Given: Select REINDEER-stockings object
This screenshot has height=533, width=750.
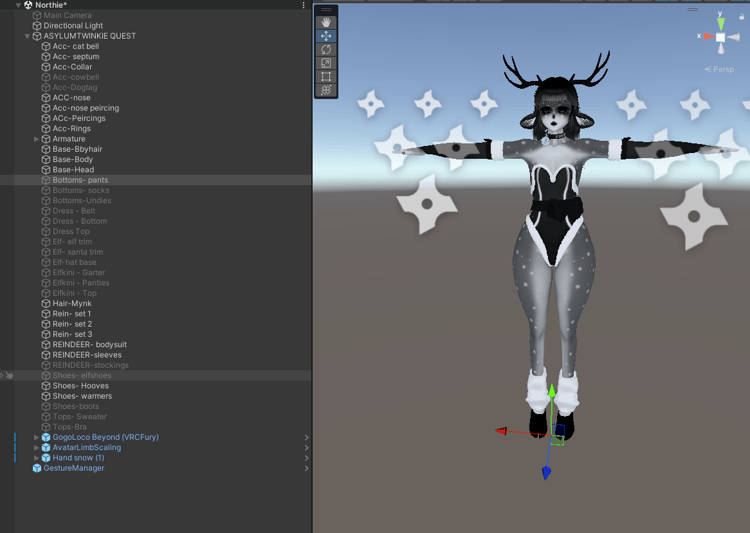Looking at the screenshot, I should coord(90,366).
